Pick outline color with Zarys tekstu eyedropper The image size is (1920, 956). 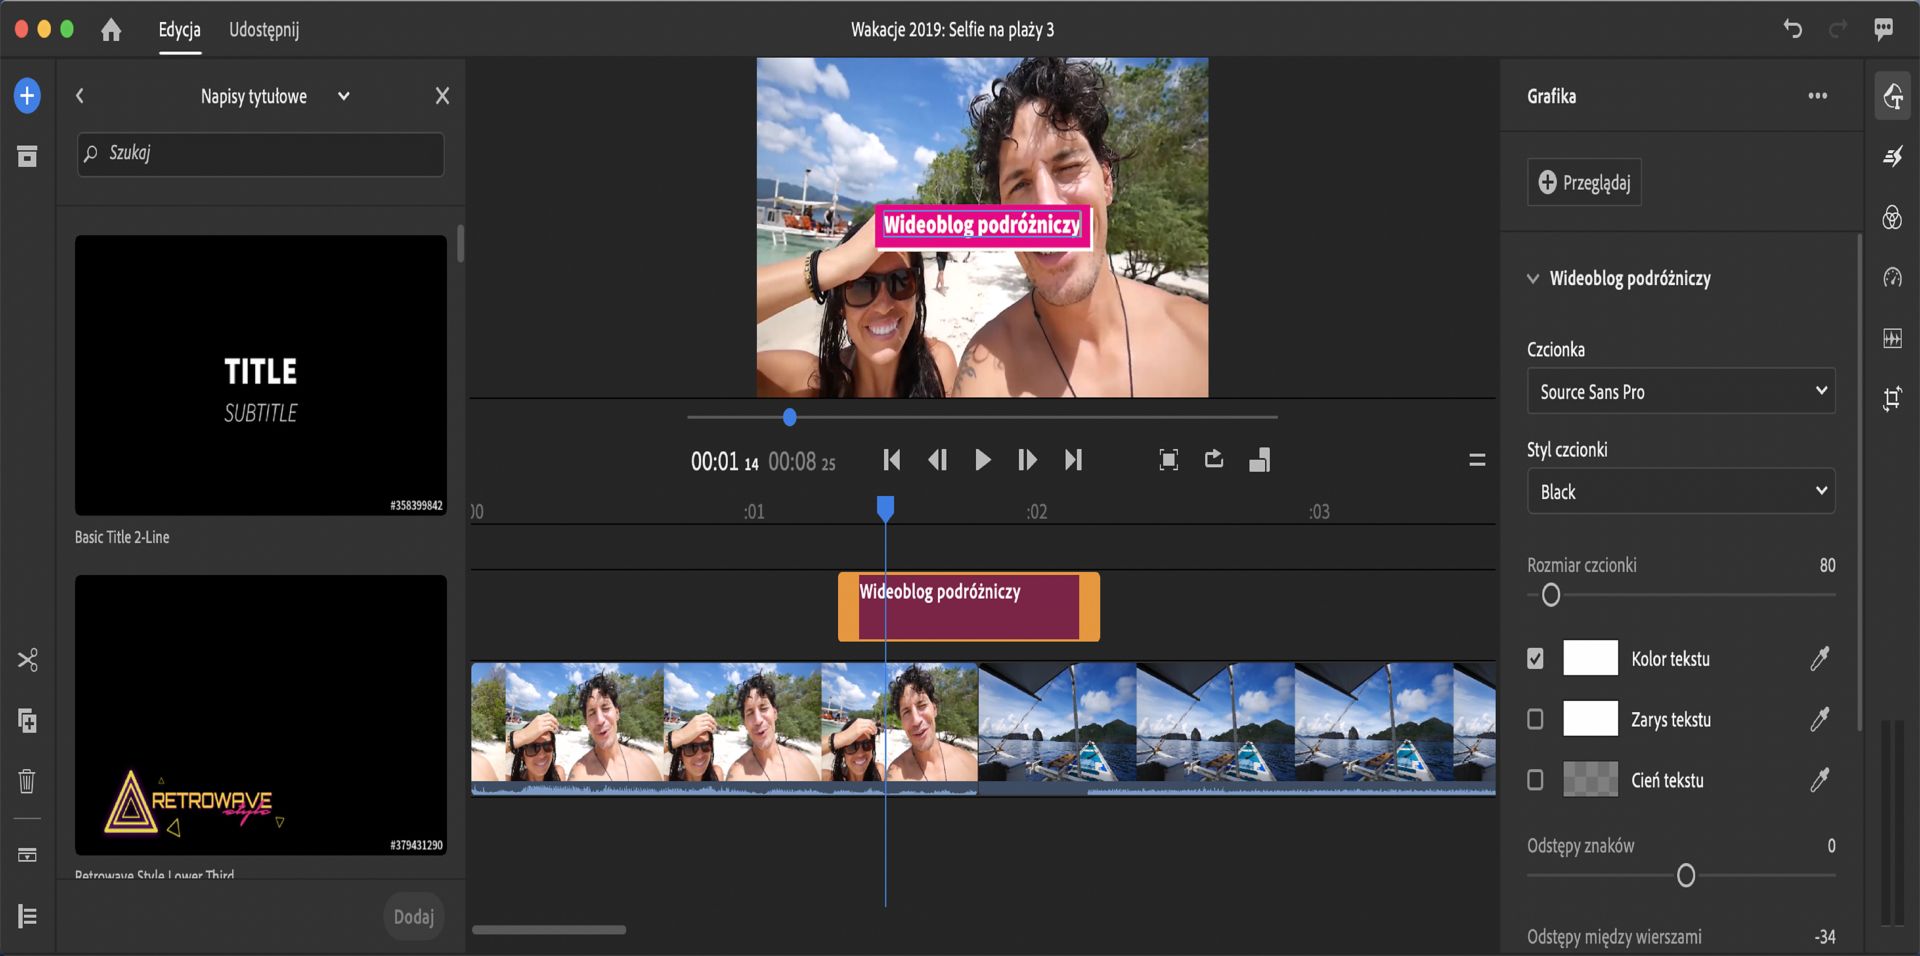pyautogui.click(x=1820, y=718)
